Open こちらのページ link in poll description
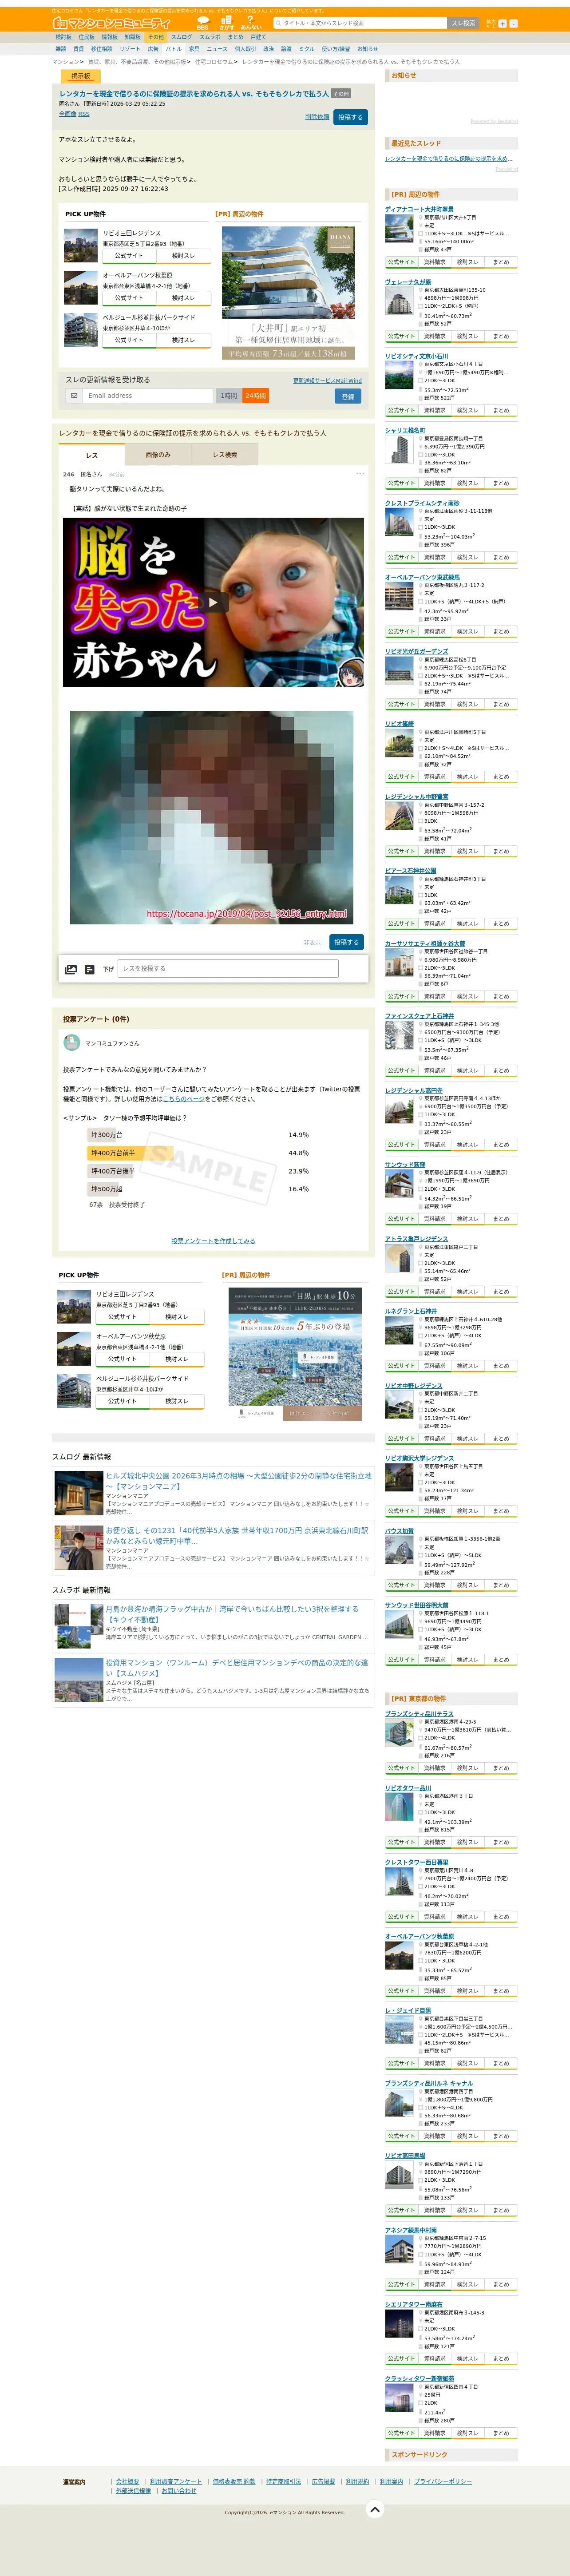The height and width of the screenshot is (2576, 570). pyautogui.click(x=183, y=1099)
